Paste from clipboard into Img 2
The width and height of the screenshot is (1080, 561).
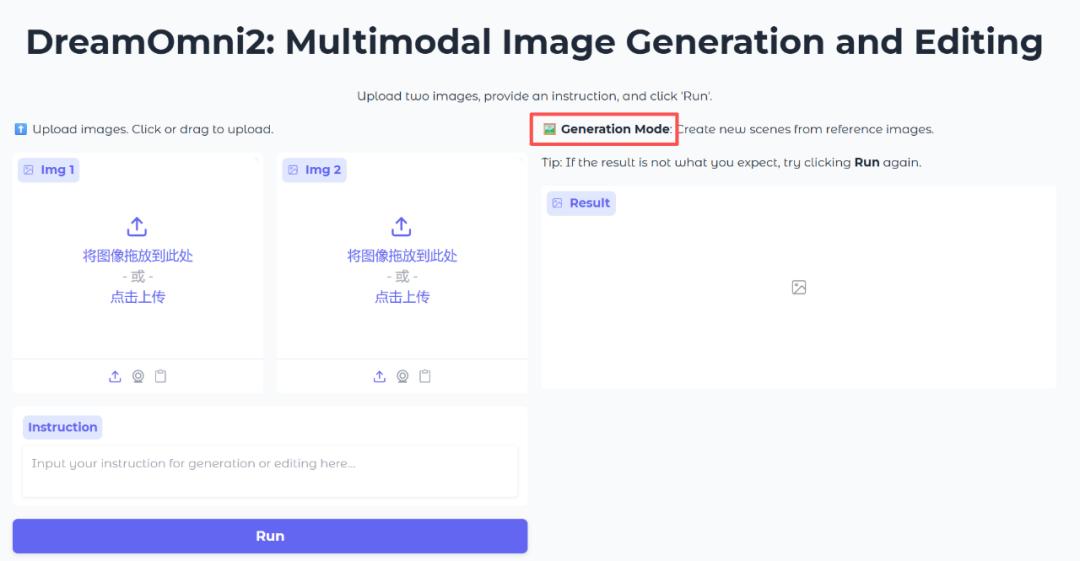pos(425,376)
